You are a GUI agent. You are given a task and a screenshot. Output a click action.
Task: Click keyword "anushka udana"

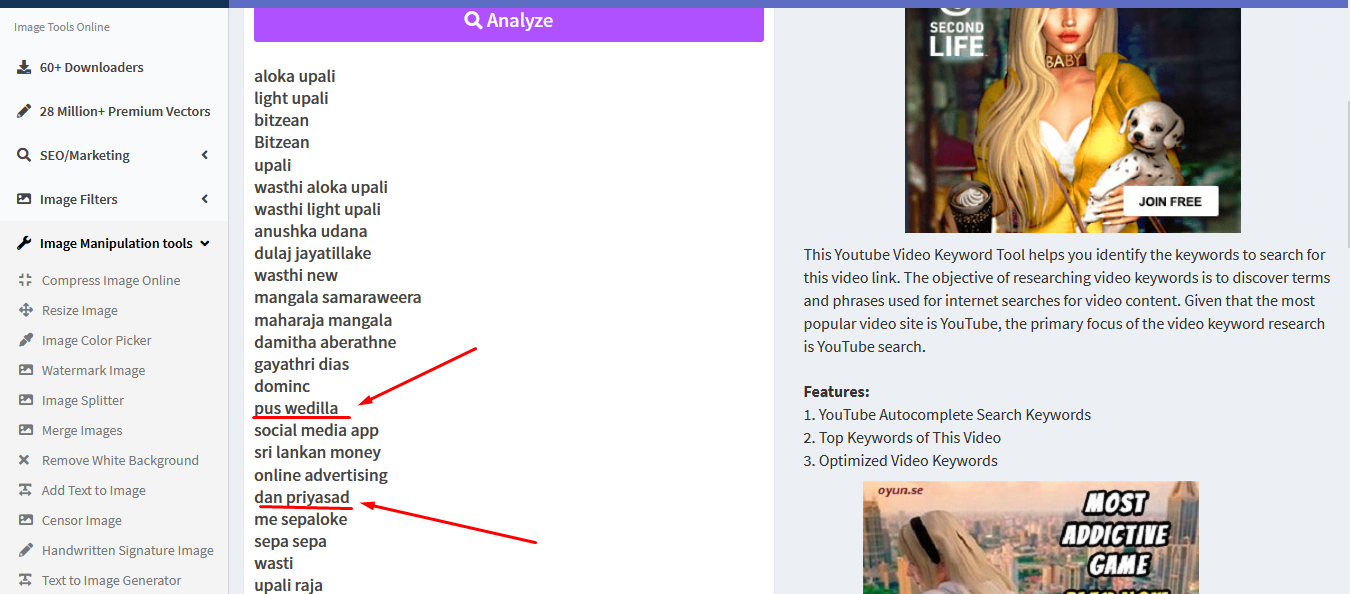[x=310, y=231]
